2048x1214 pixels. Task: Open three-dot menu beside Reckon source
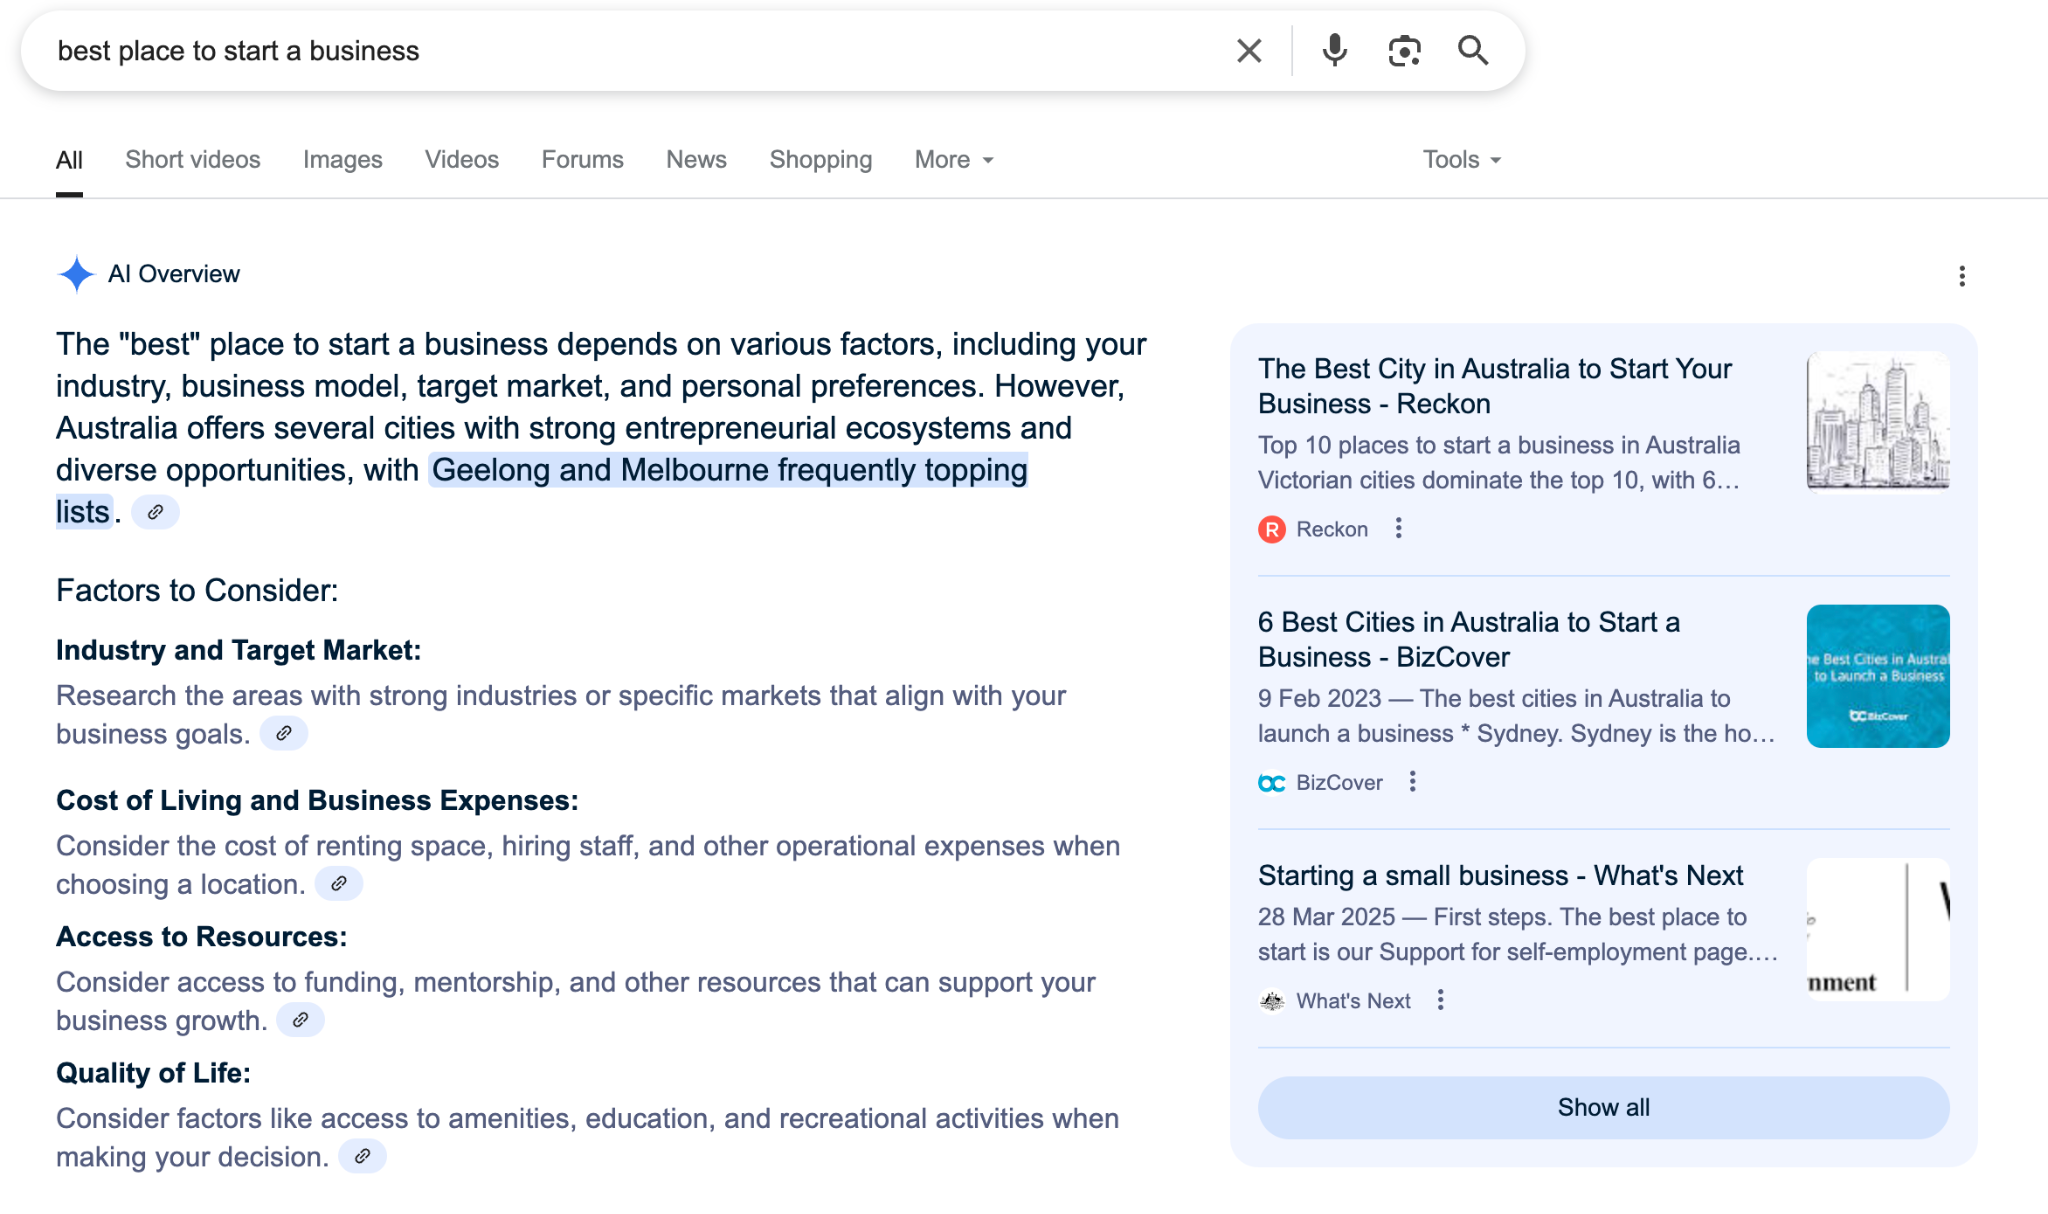tap(1399, 528)
